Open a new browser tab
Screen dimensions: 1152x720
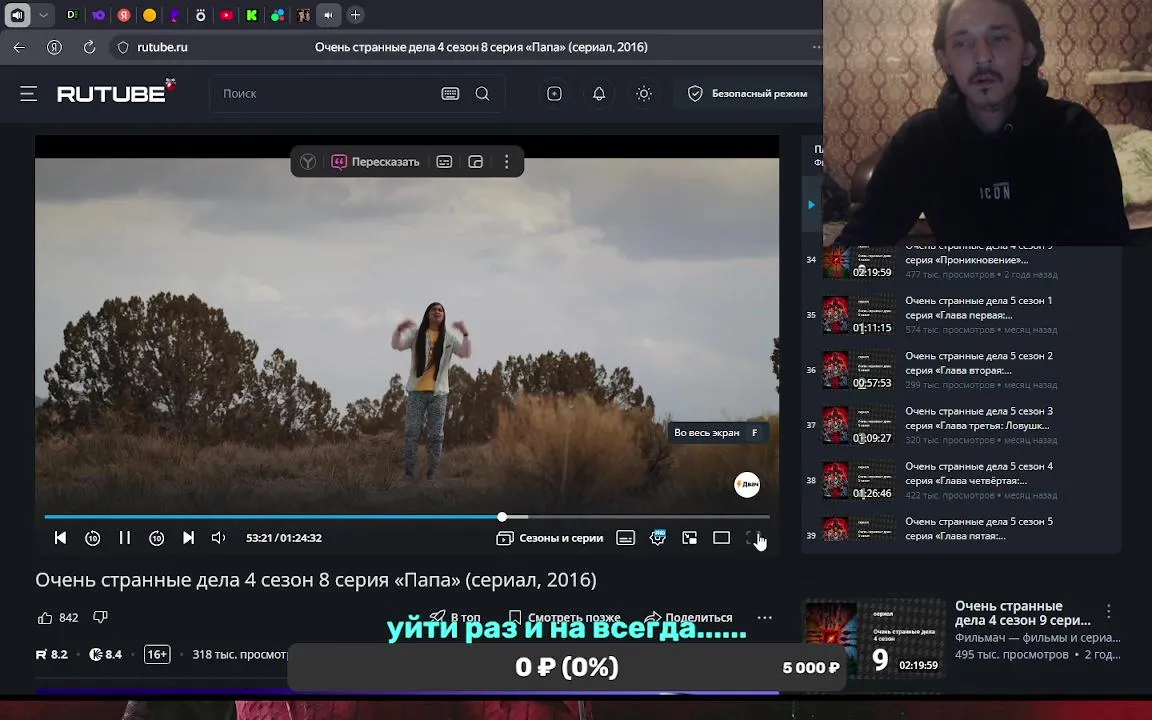click(355, 15)
